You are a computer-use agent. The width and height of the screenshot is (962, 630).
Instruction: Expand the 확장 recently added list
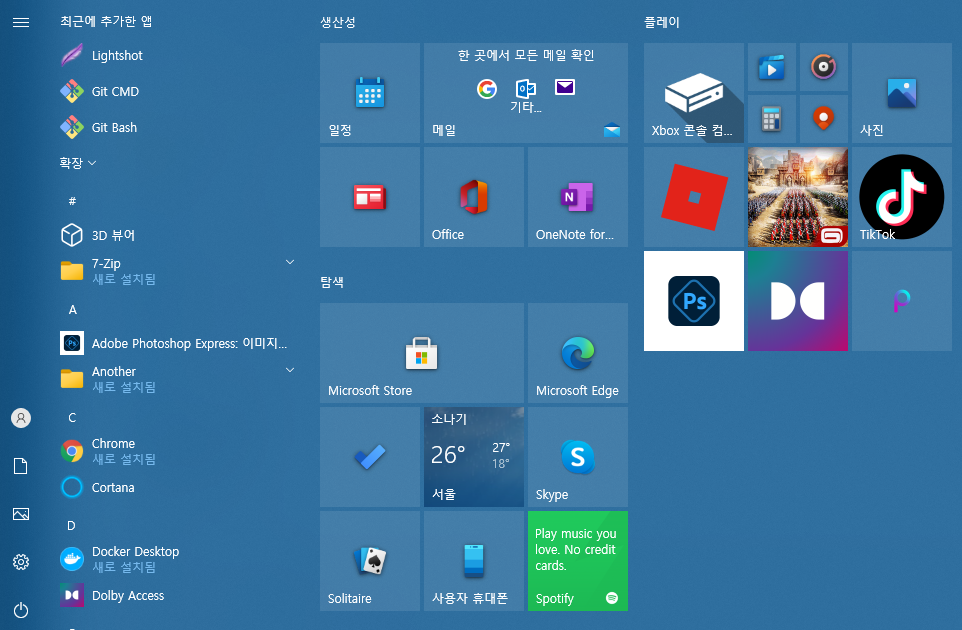coord(78,163)
